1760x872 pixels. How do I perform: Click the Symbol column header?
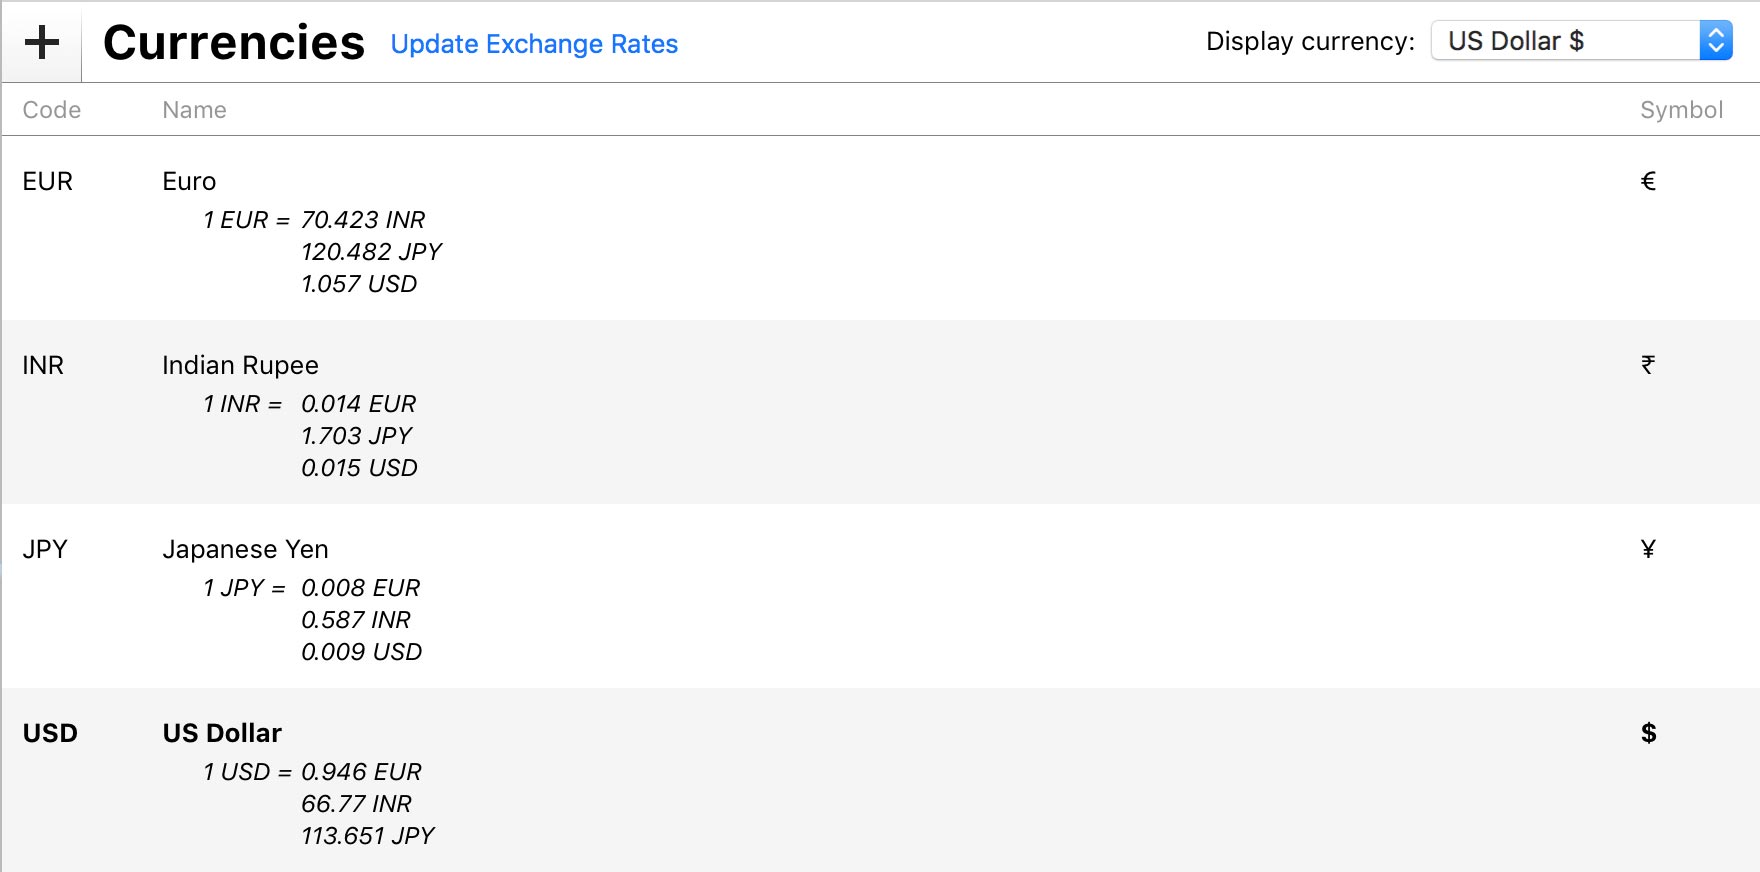point(1681,110)
